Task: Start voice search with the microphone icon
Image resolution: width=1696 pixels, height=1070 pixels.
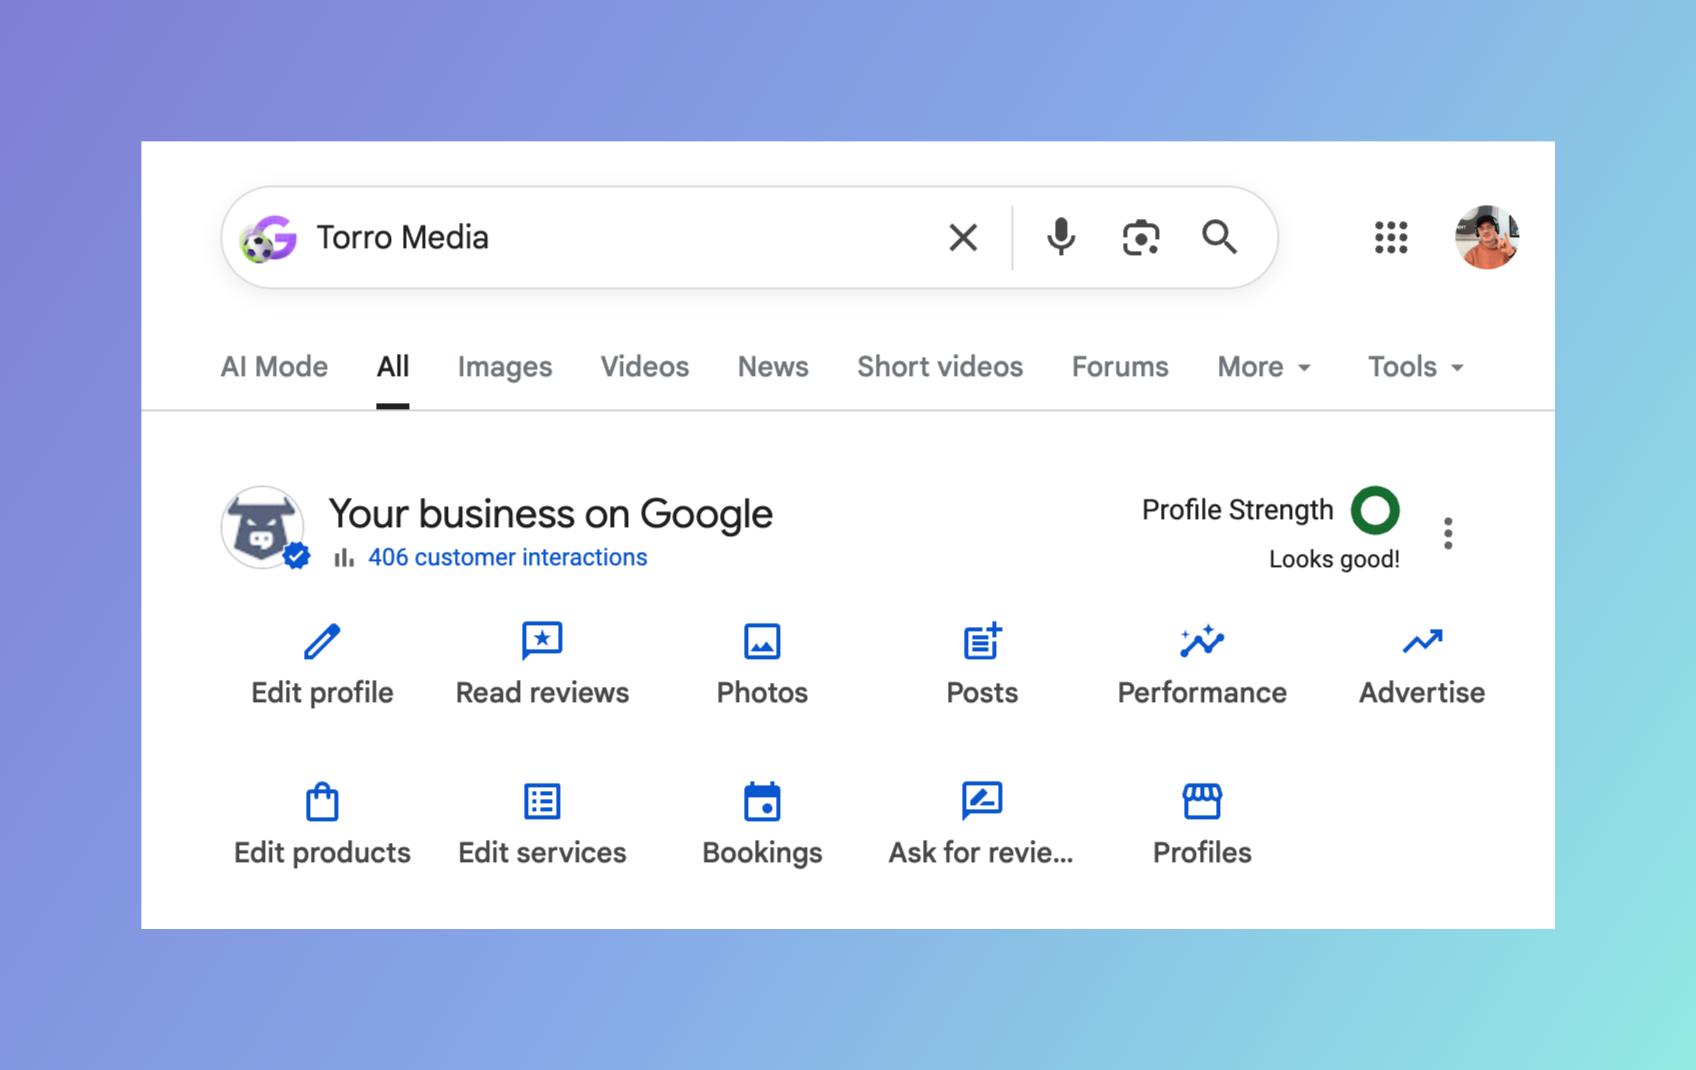Action: [1061, 238]
